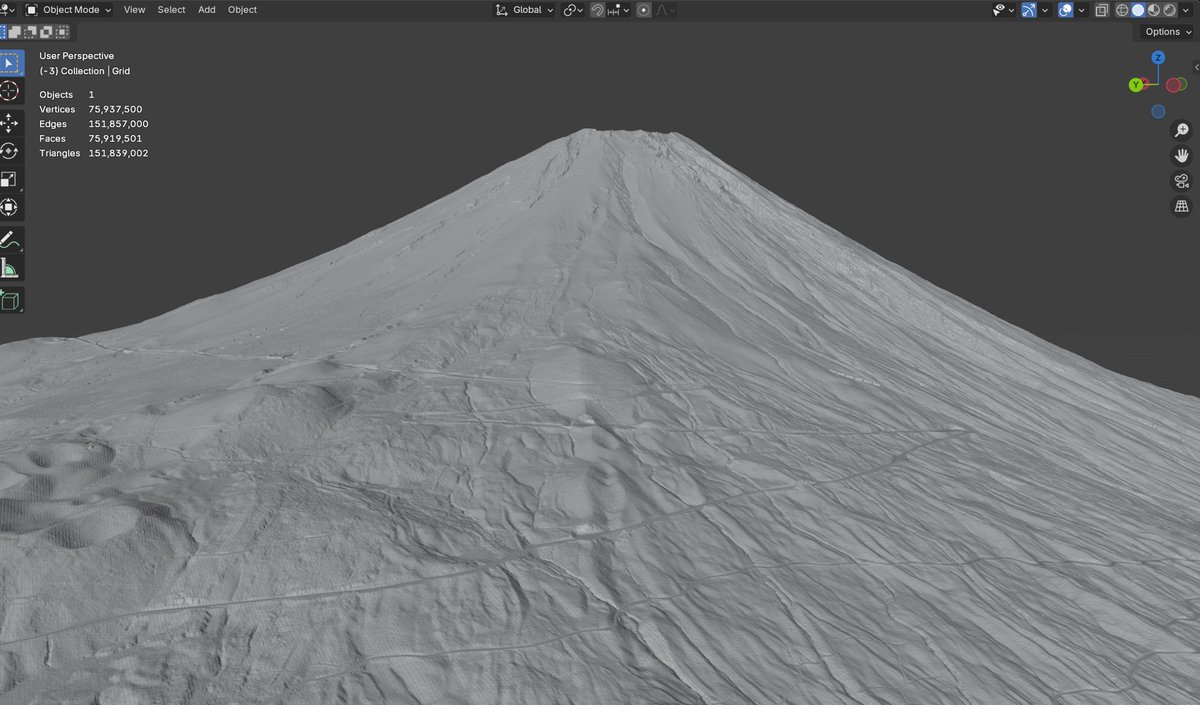Image resolution: width=1200 pixels, height=705 pixels.
Task: Click the Objects count statistic
Action: [x=67, y=94]
